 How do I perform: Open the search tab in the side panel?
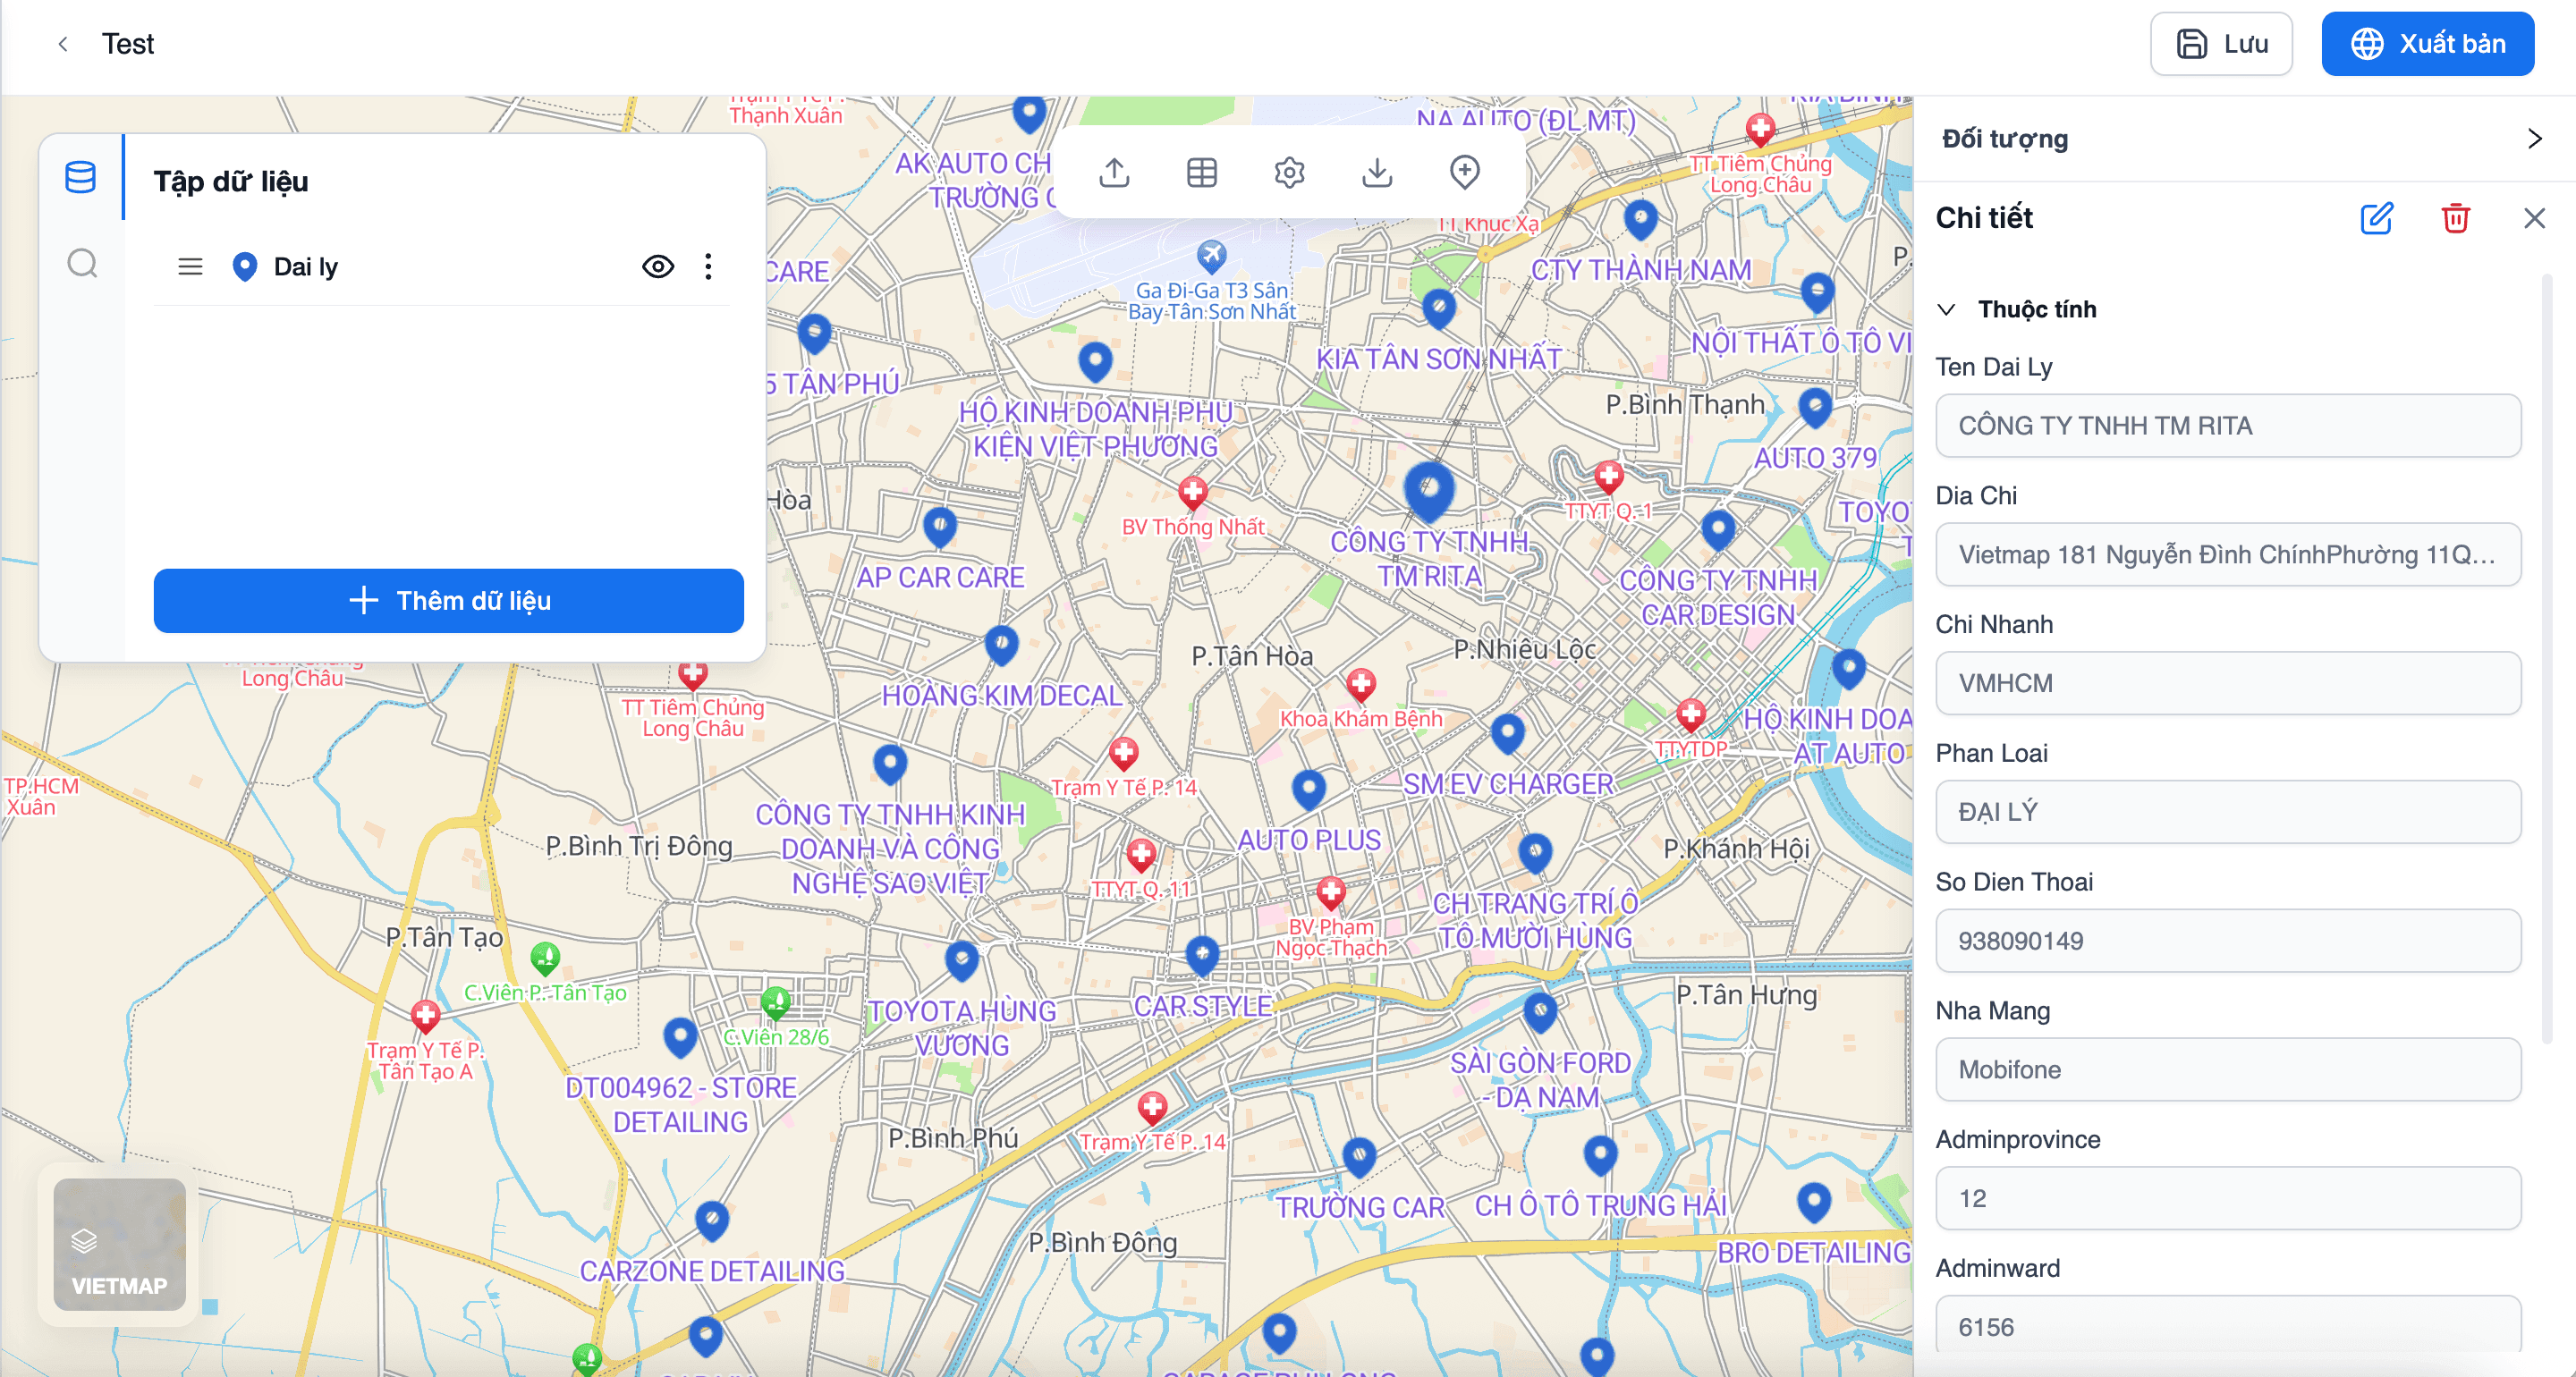(82, 264)
